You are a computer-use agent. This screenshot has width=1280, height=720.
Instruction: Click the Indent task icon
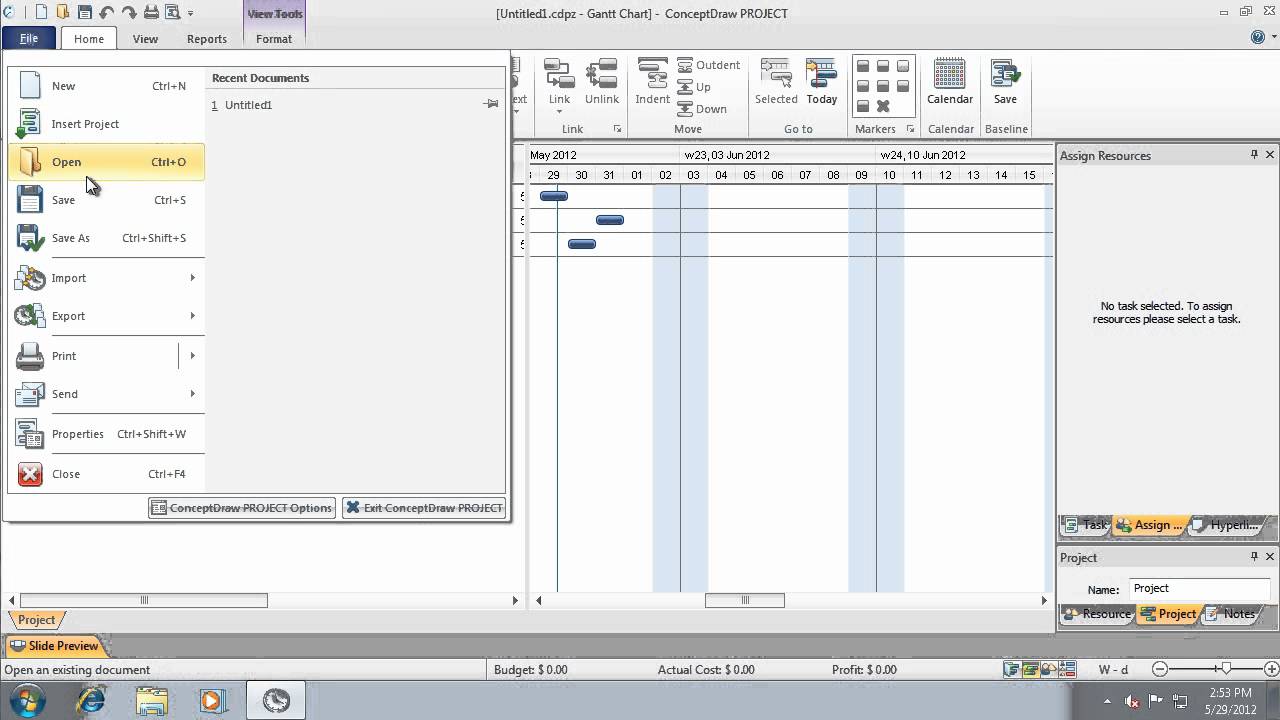tap(653, 74)
